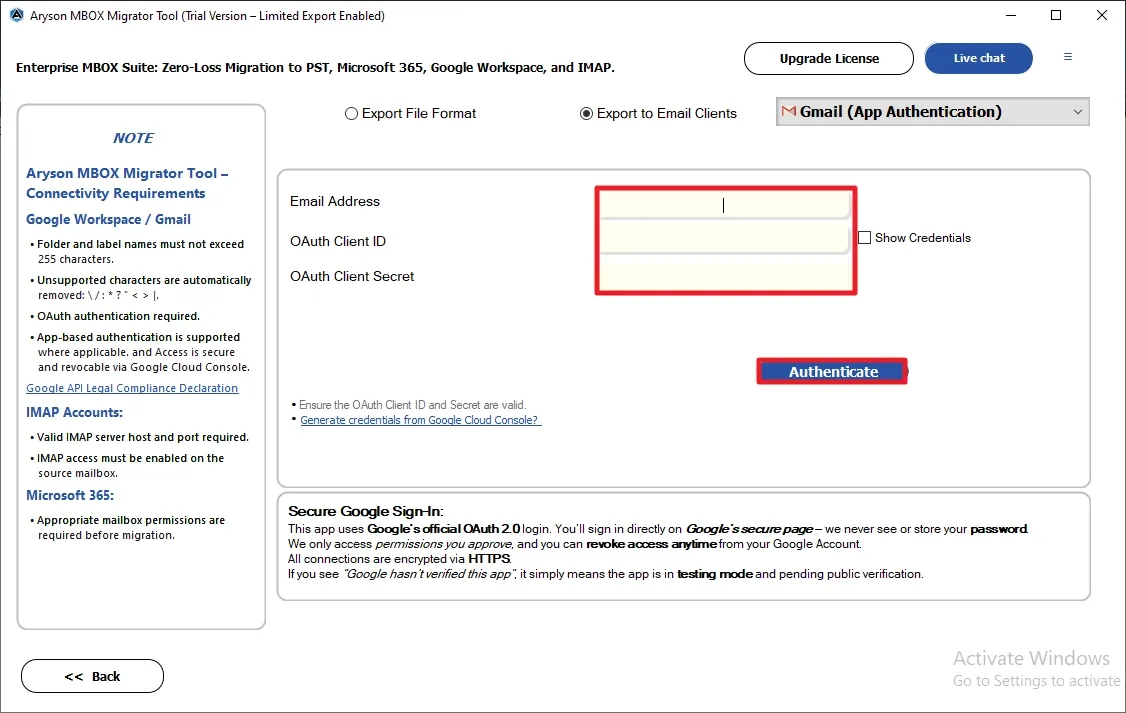The image size is (1126, 713).
Task: Select Export to Email Clients radio button
Action: click(x=586, y=113)
